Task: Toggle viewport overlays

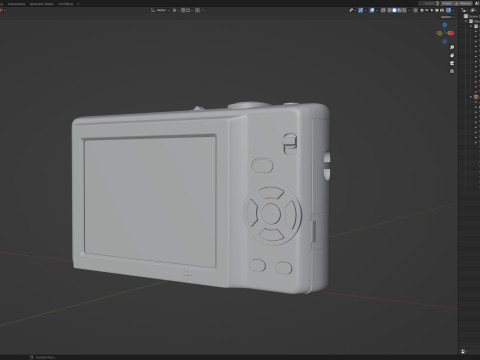Action: click(372, 10)
